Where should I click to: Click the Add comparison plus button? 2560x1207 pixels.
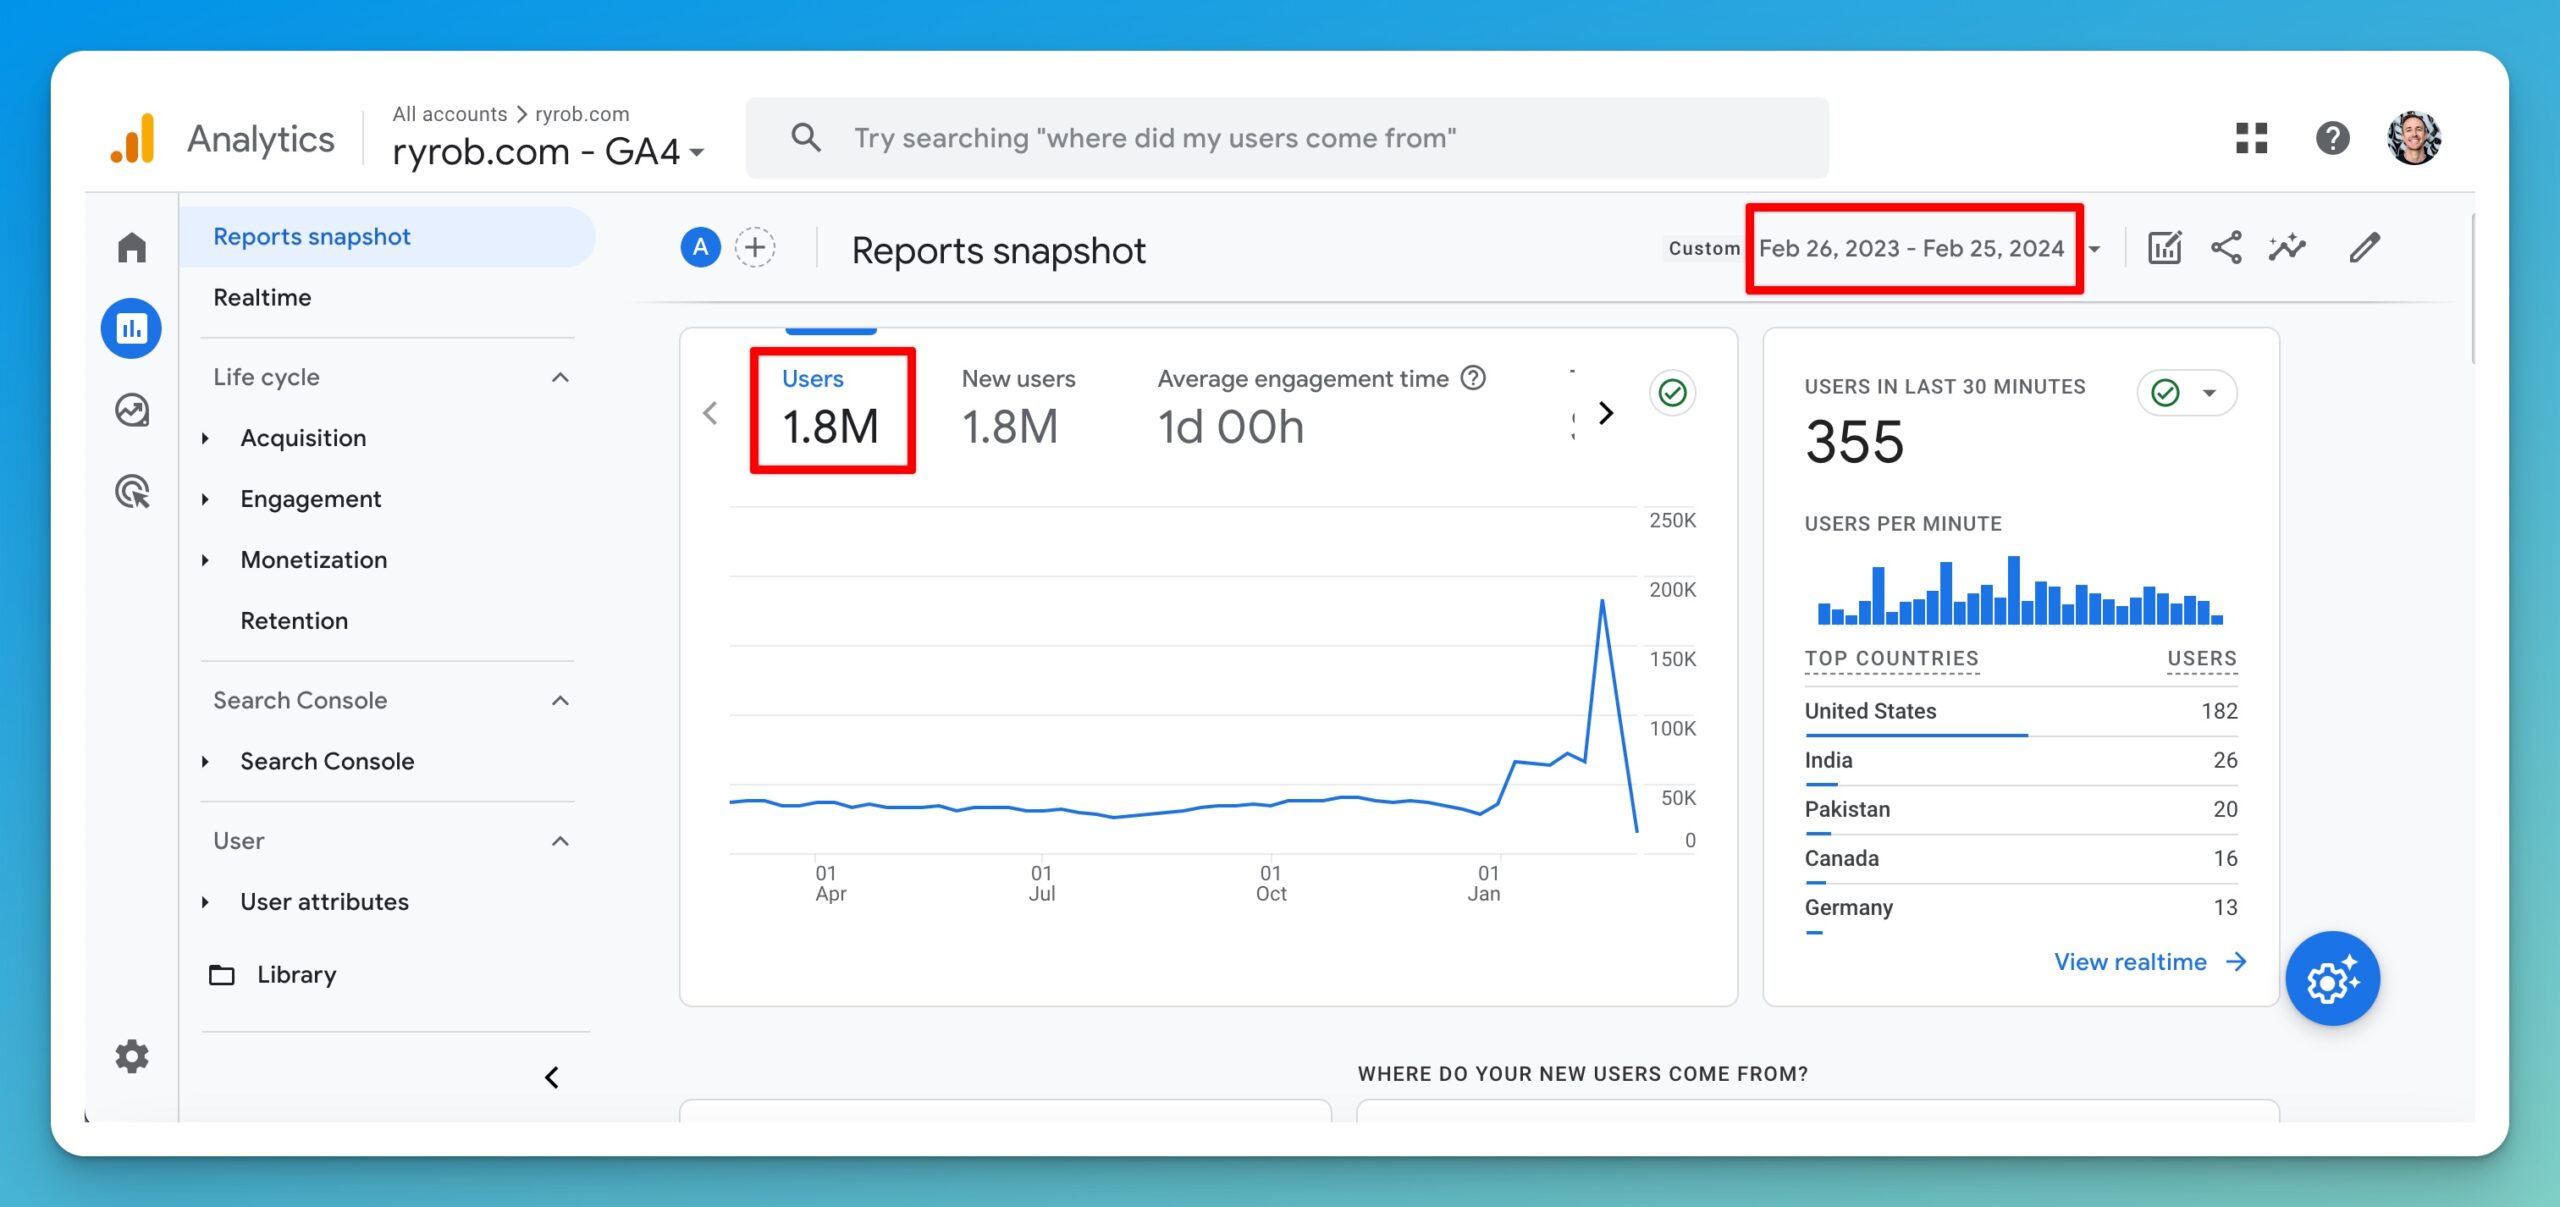click(755, 247)
